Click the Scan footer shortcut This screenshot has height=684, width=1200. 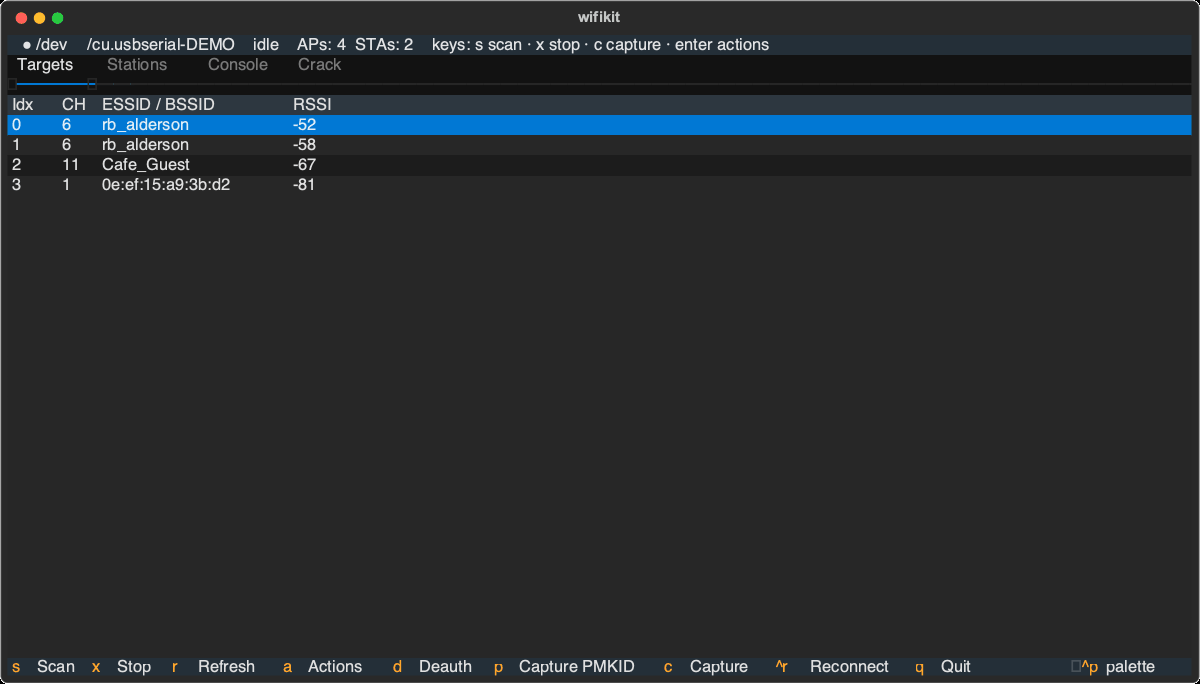(x=43, y=666)
